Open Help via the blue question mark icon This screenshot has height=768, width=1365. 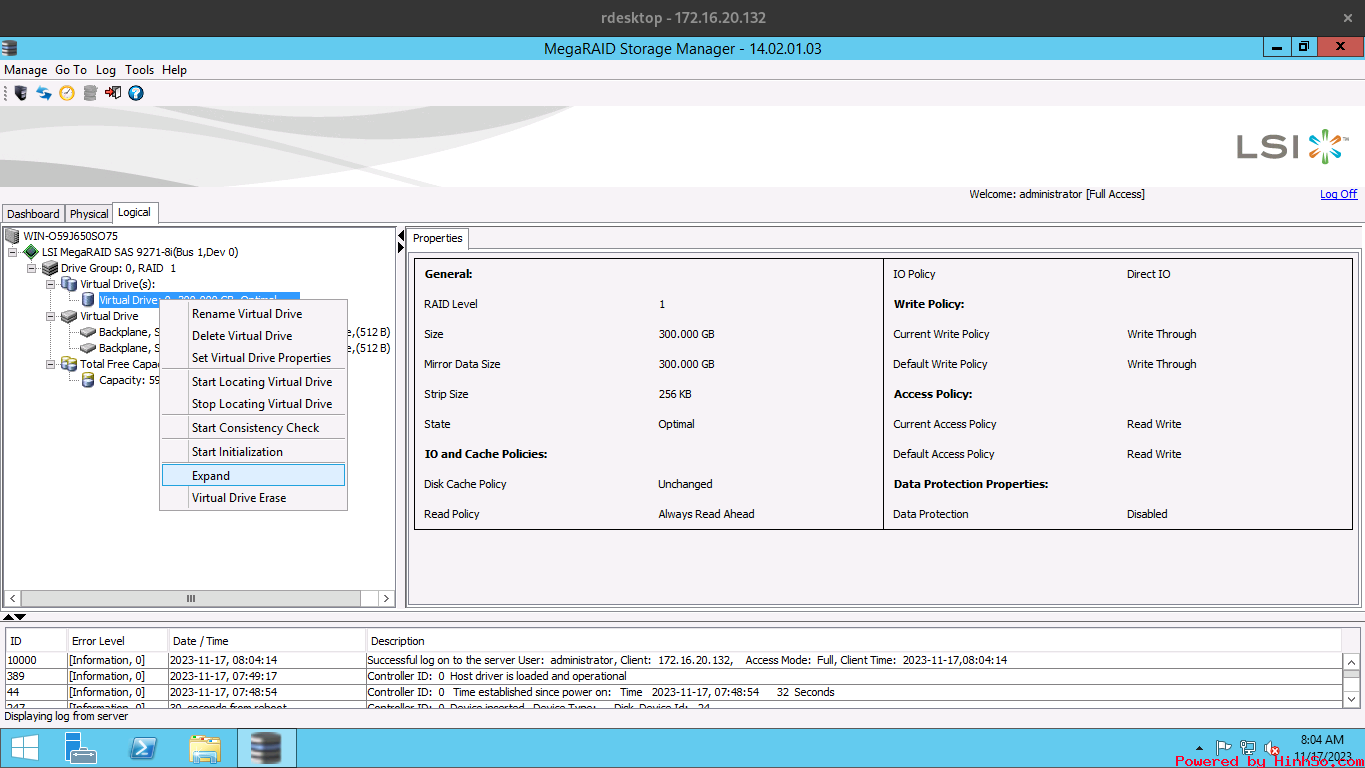click(x=136, y=93)
